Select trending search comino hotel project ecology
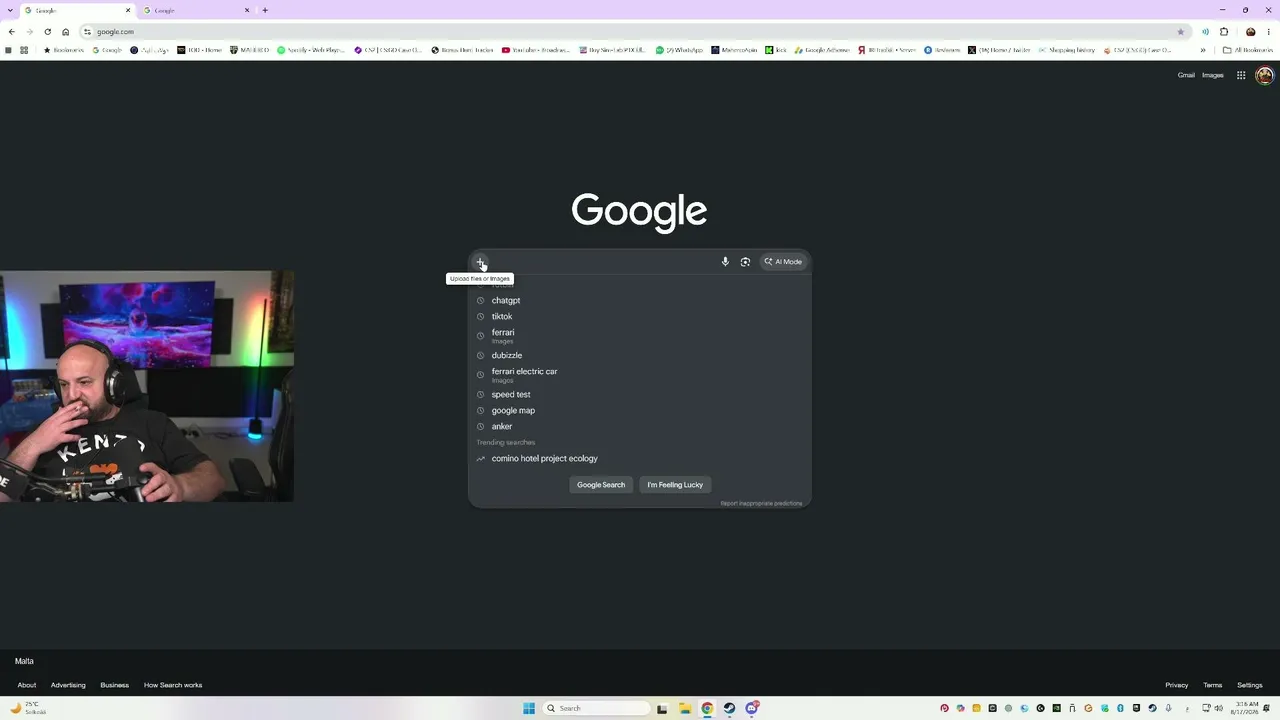1280x720 pixels. click(640, 458)
